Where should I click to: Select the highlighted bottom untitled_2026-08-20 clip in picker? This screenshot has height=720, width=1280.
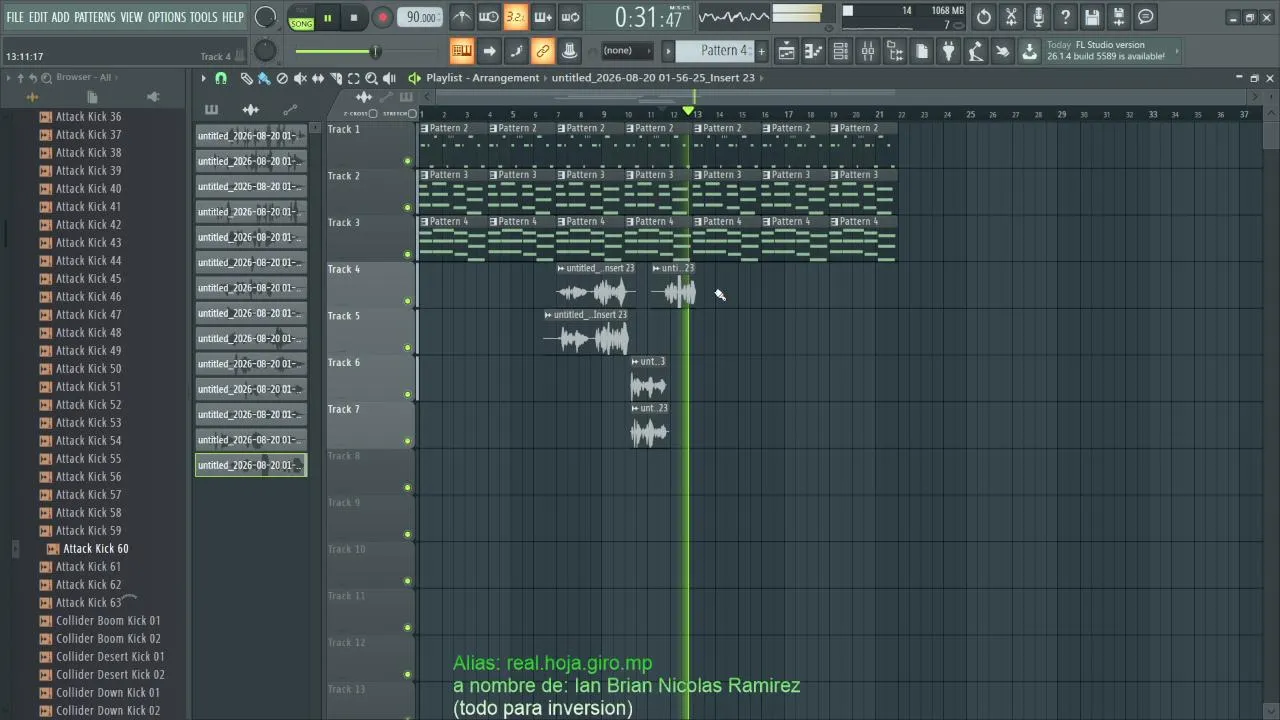[x=250, y=465]
